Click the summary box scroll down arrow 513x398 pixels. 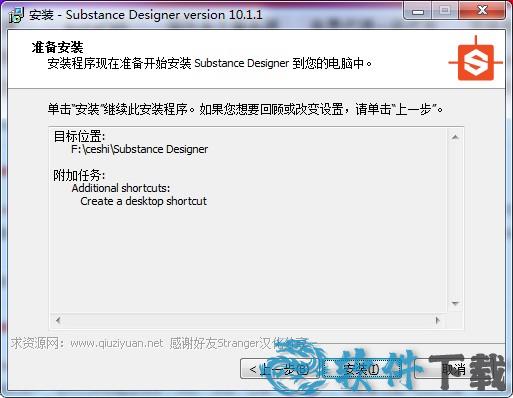[455, 303]
